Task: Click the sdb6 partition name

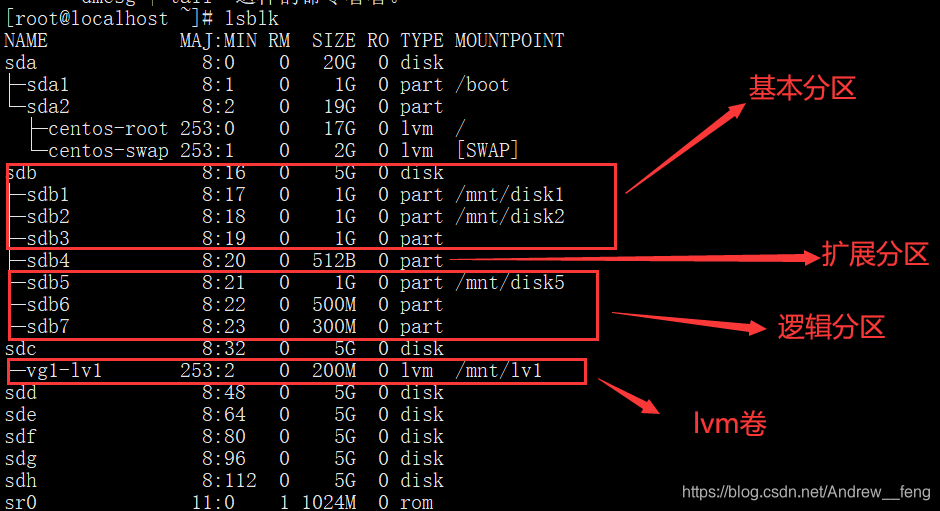Action: pos(48,305)
